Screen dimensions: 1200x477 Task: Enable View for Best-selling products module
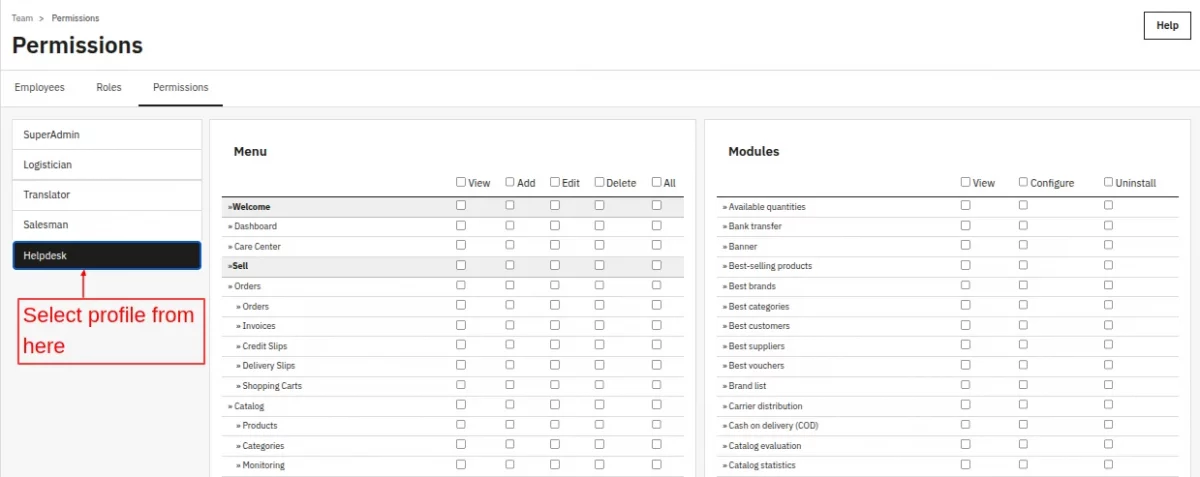click(x=966, y=265)
